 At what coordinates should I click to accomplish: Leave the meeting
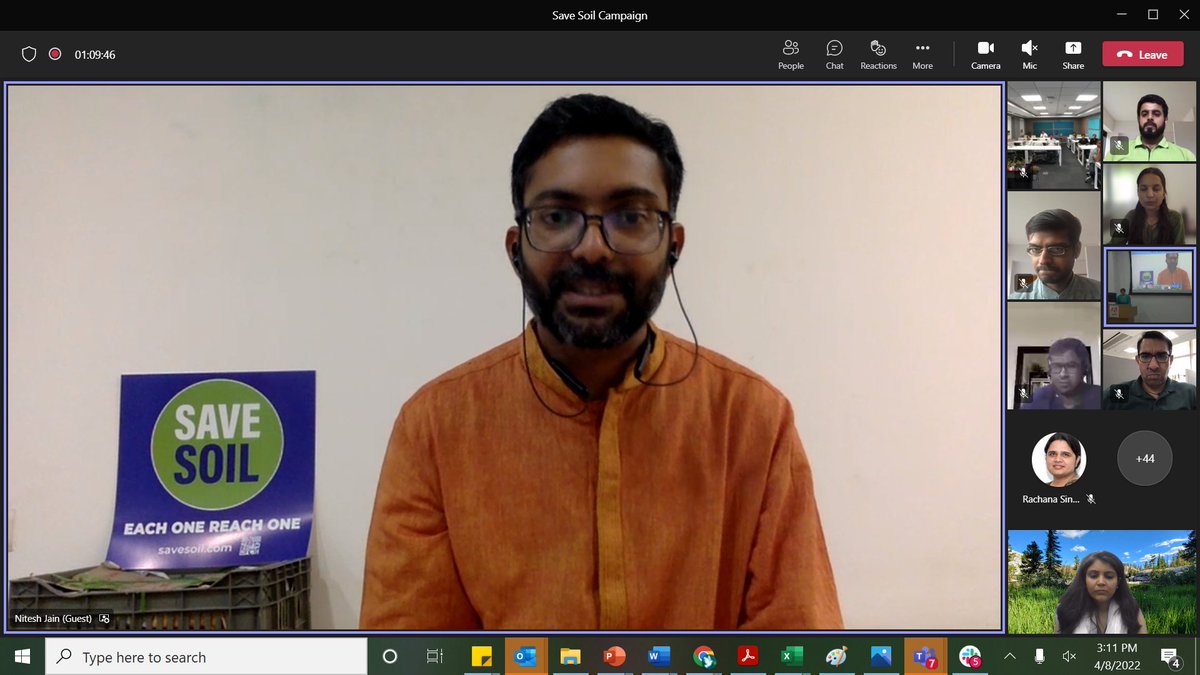point(1142,54)
